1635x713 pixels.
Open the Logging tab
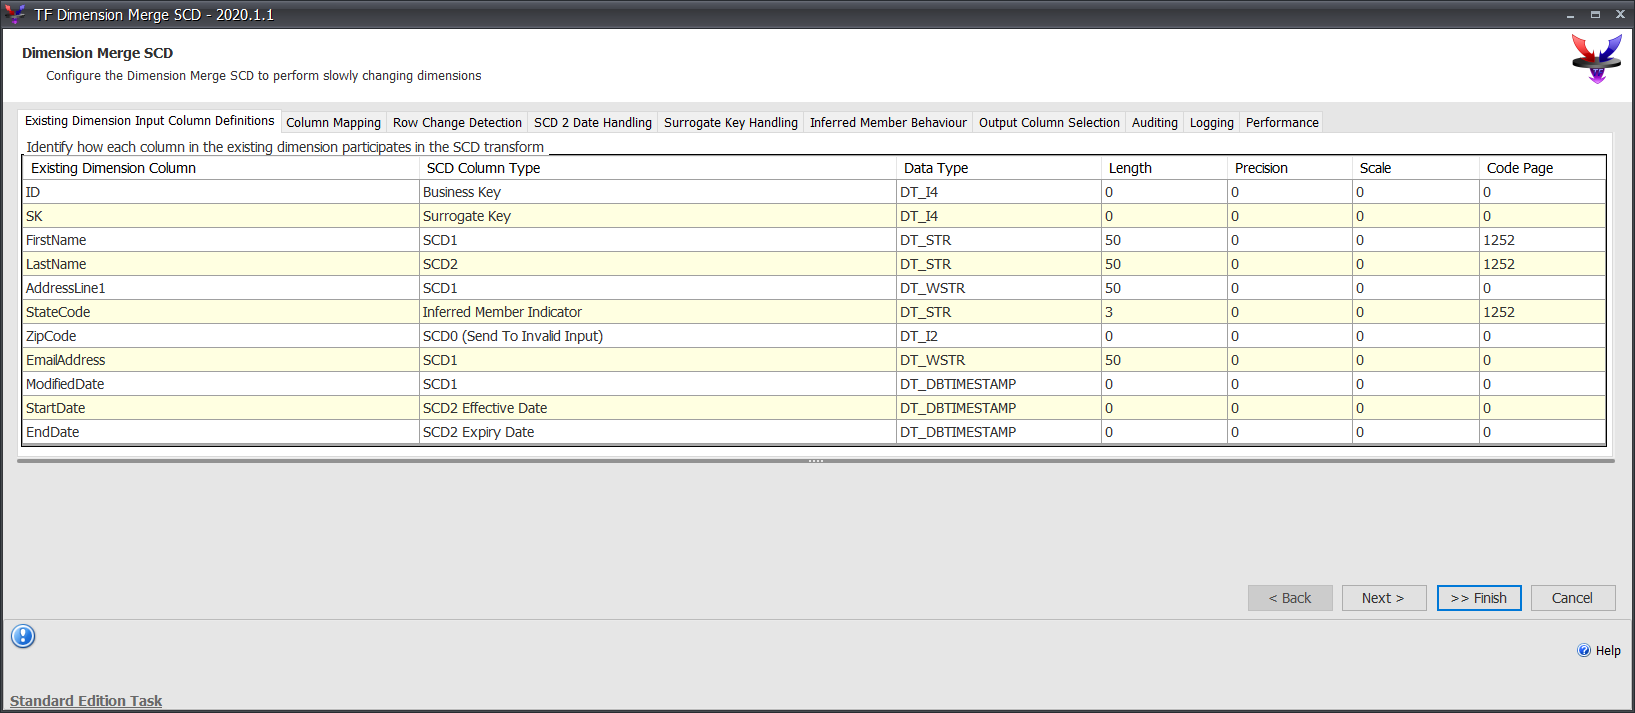click(1212, 122)
